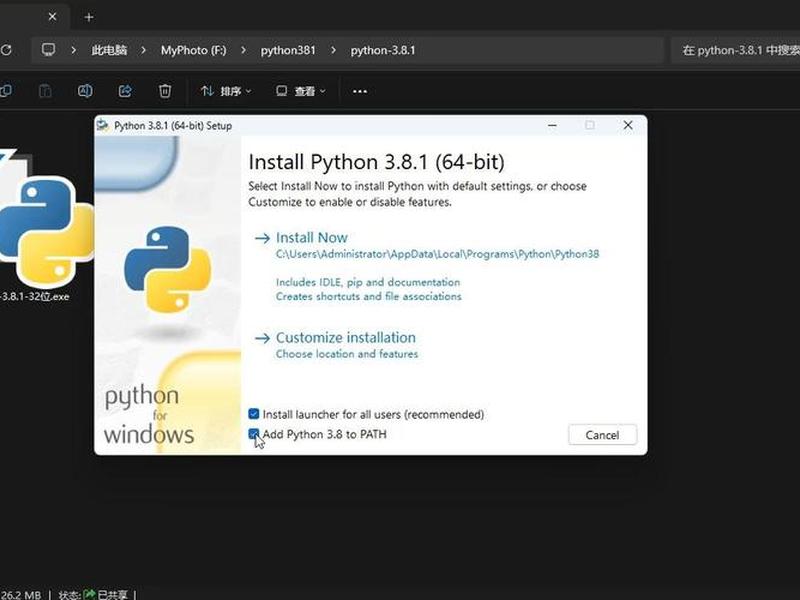Refresh the Explorer folder view
The height and width of the screenshot is (600, 800).
[x=6, y=50]
